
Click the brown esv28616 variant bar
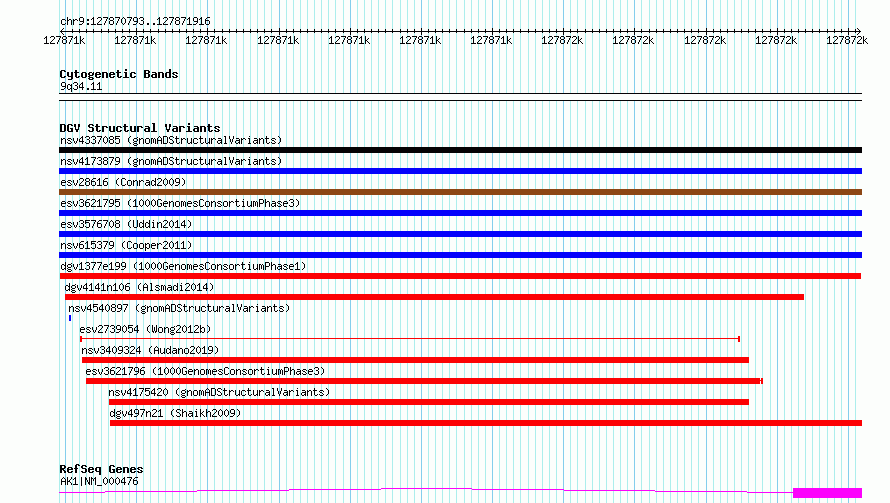tap(460, 192)
